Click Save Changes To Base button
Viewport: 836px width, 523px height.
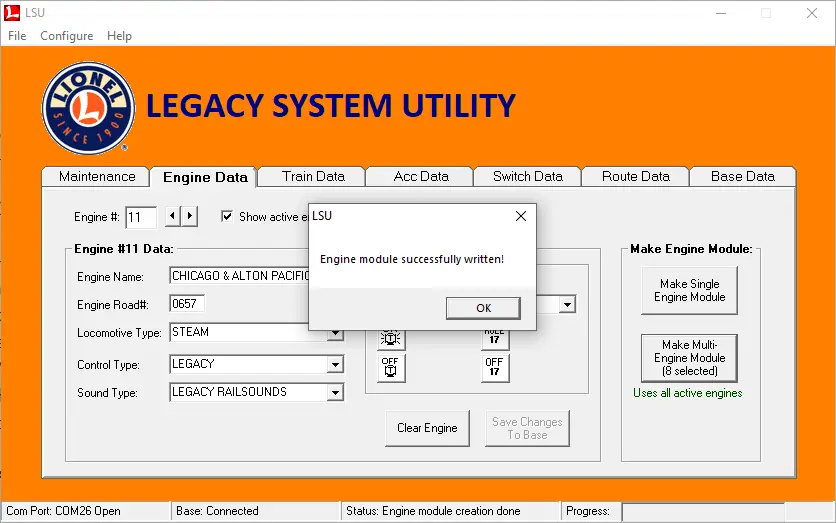(x=527, y=428)
